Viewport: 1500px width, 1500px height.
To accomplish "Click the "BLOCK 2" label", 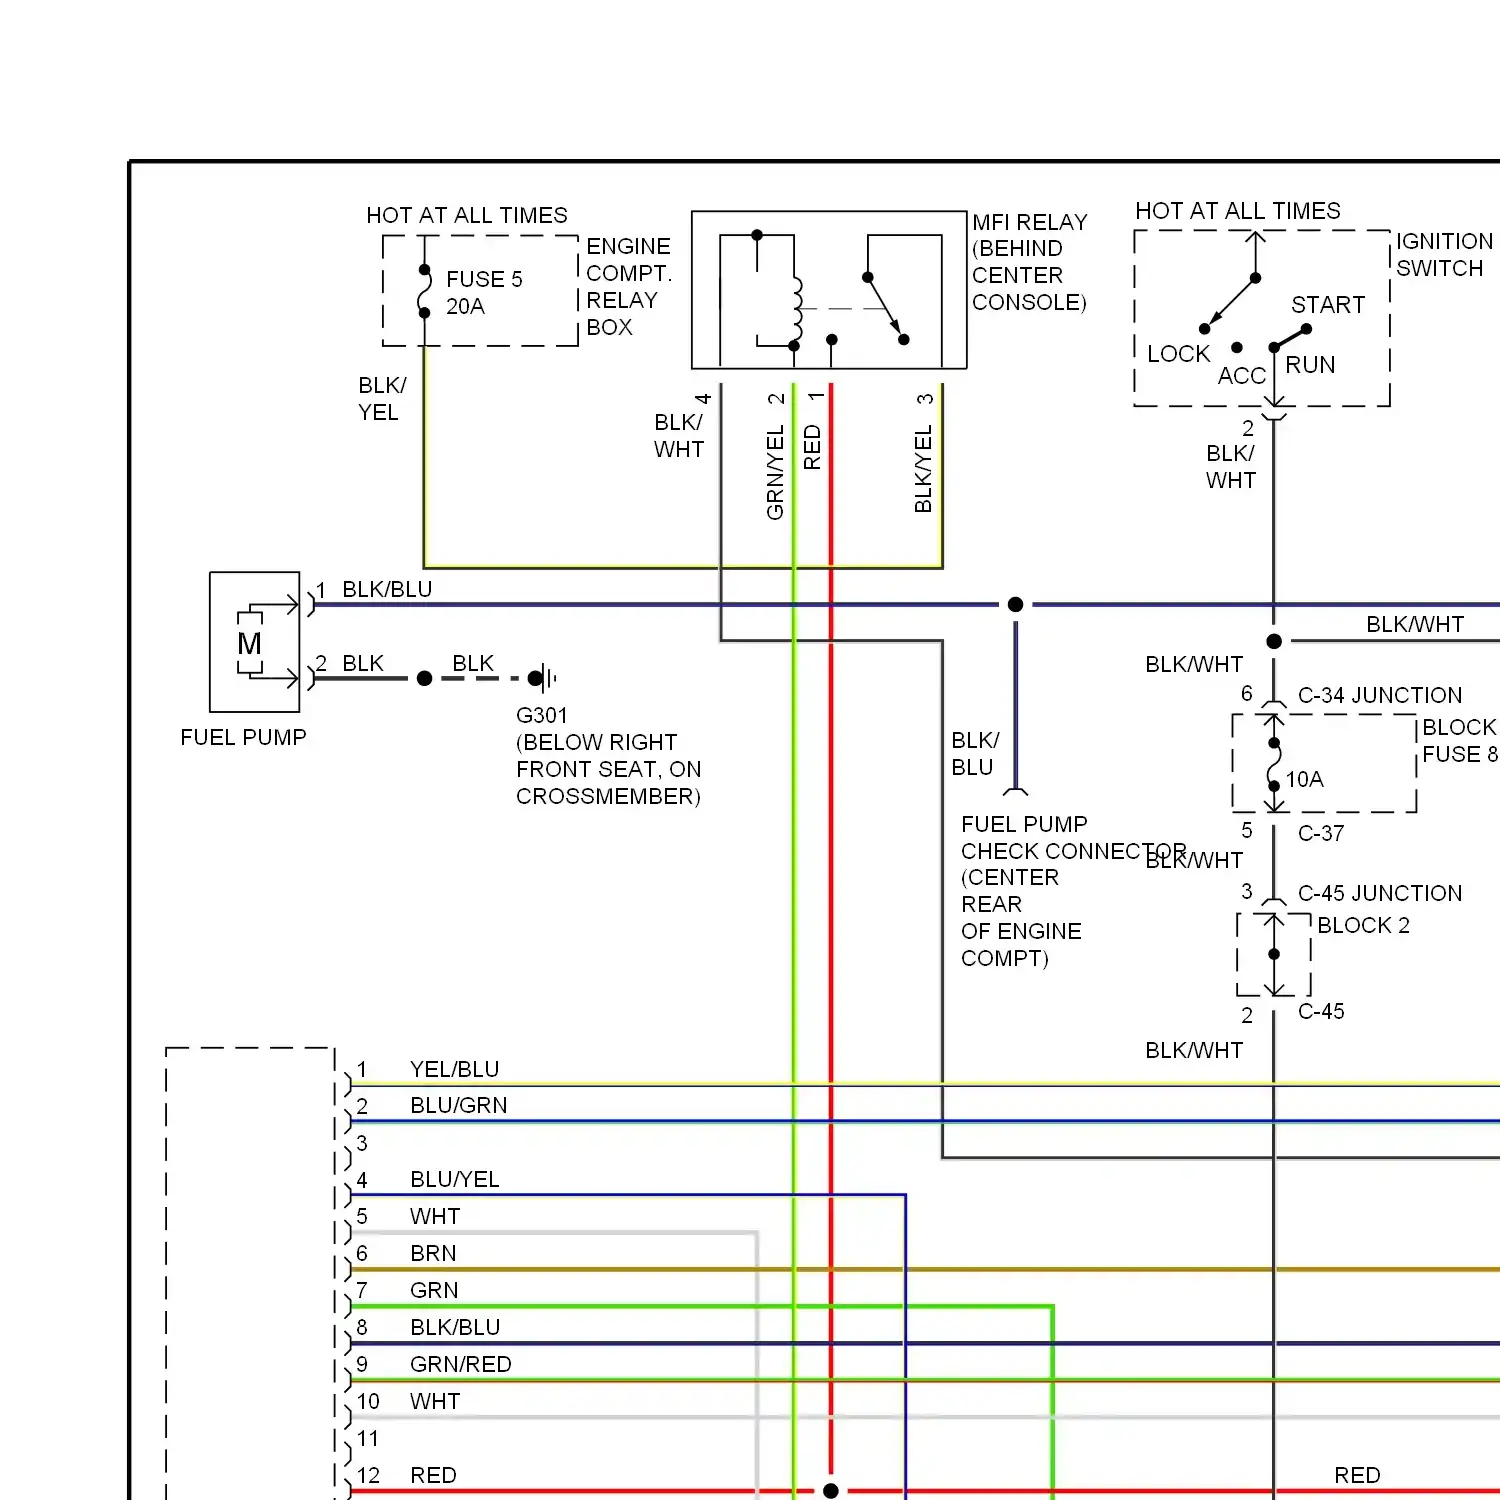I will 1363,925.
